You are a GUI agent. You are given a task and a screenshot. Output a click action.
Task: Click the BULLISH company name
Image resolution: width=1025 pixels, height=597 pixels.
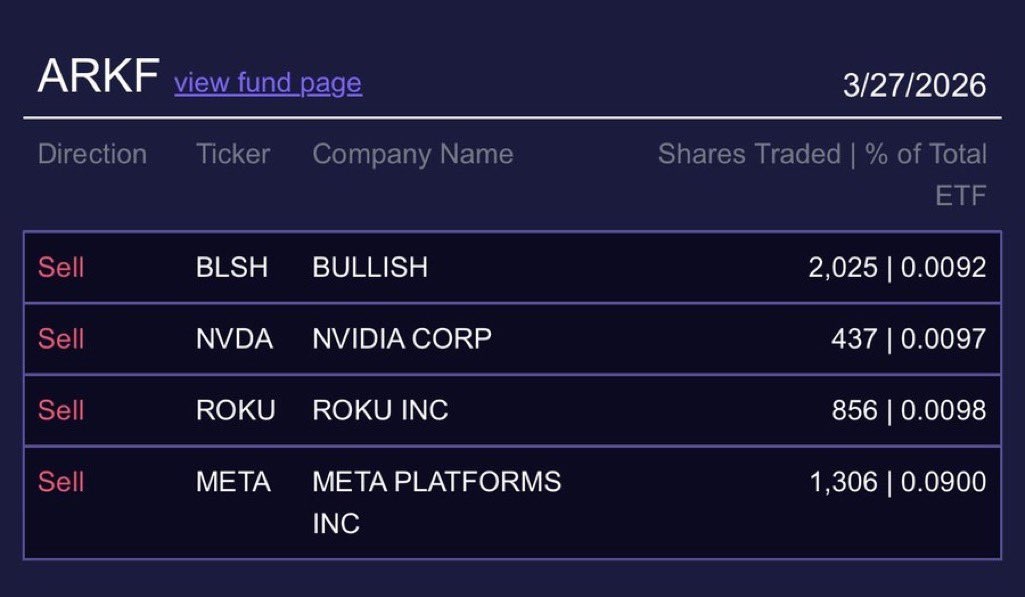click(x=370, y=267)
